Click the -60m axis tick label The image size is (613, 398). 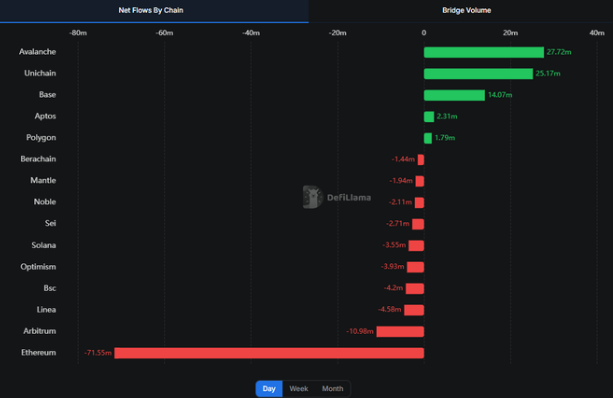point(164,33)
